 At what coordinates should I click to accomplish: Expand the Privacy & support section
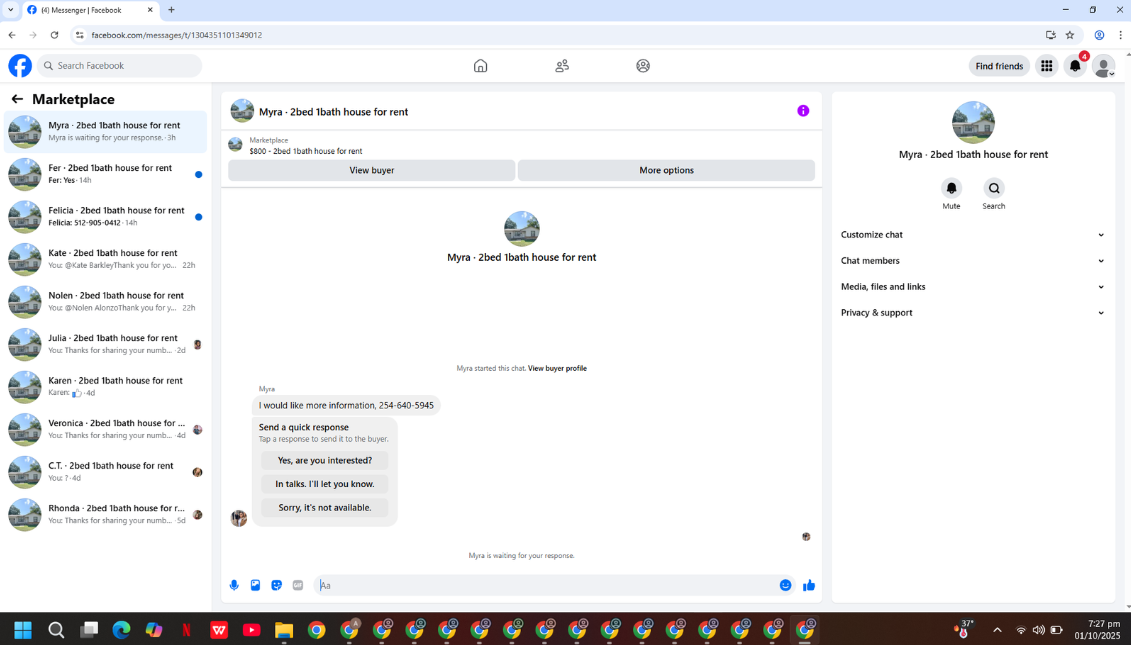972,312
